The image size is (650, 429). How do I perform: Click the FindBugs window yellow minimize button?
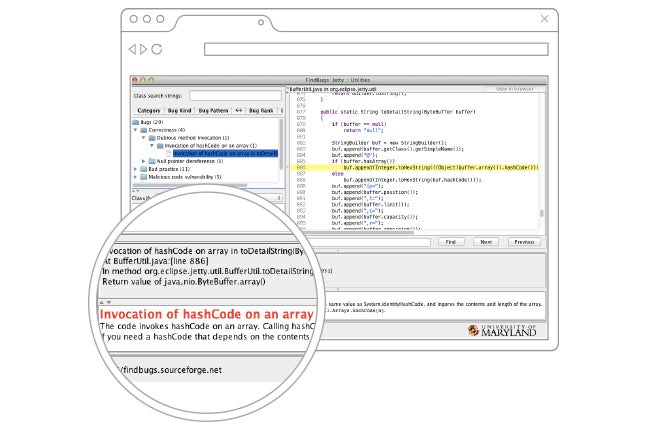[x=143, y=80]
